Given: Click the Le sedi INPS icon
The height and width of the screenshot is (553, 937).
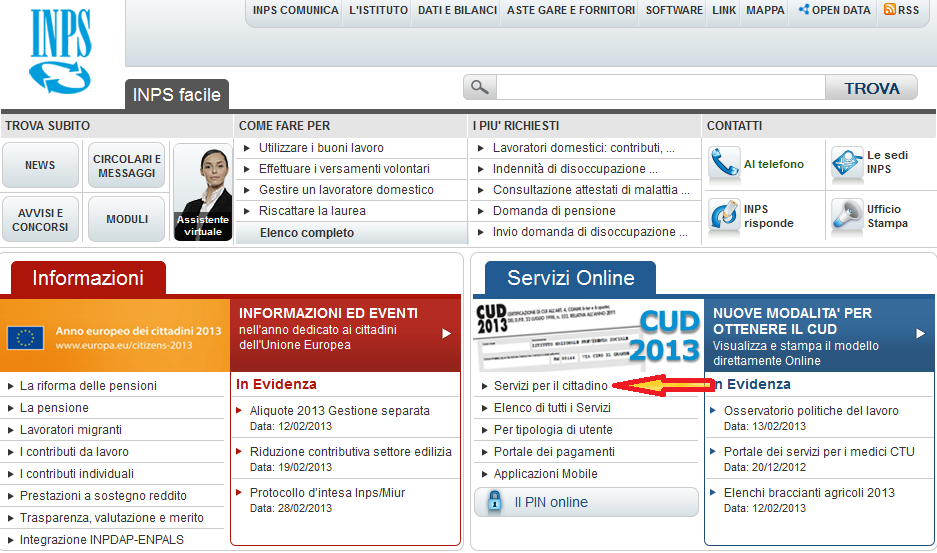Looking at the screenshot, I should click(847, 164).
